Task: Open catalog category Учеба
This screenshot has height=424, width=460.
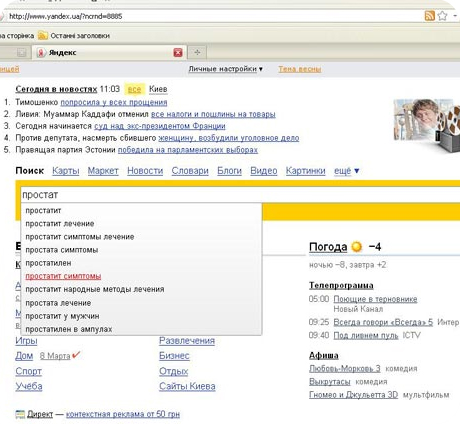Action: click(29, 386)
